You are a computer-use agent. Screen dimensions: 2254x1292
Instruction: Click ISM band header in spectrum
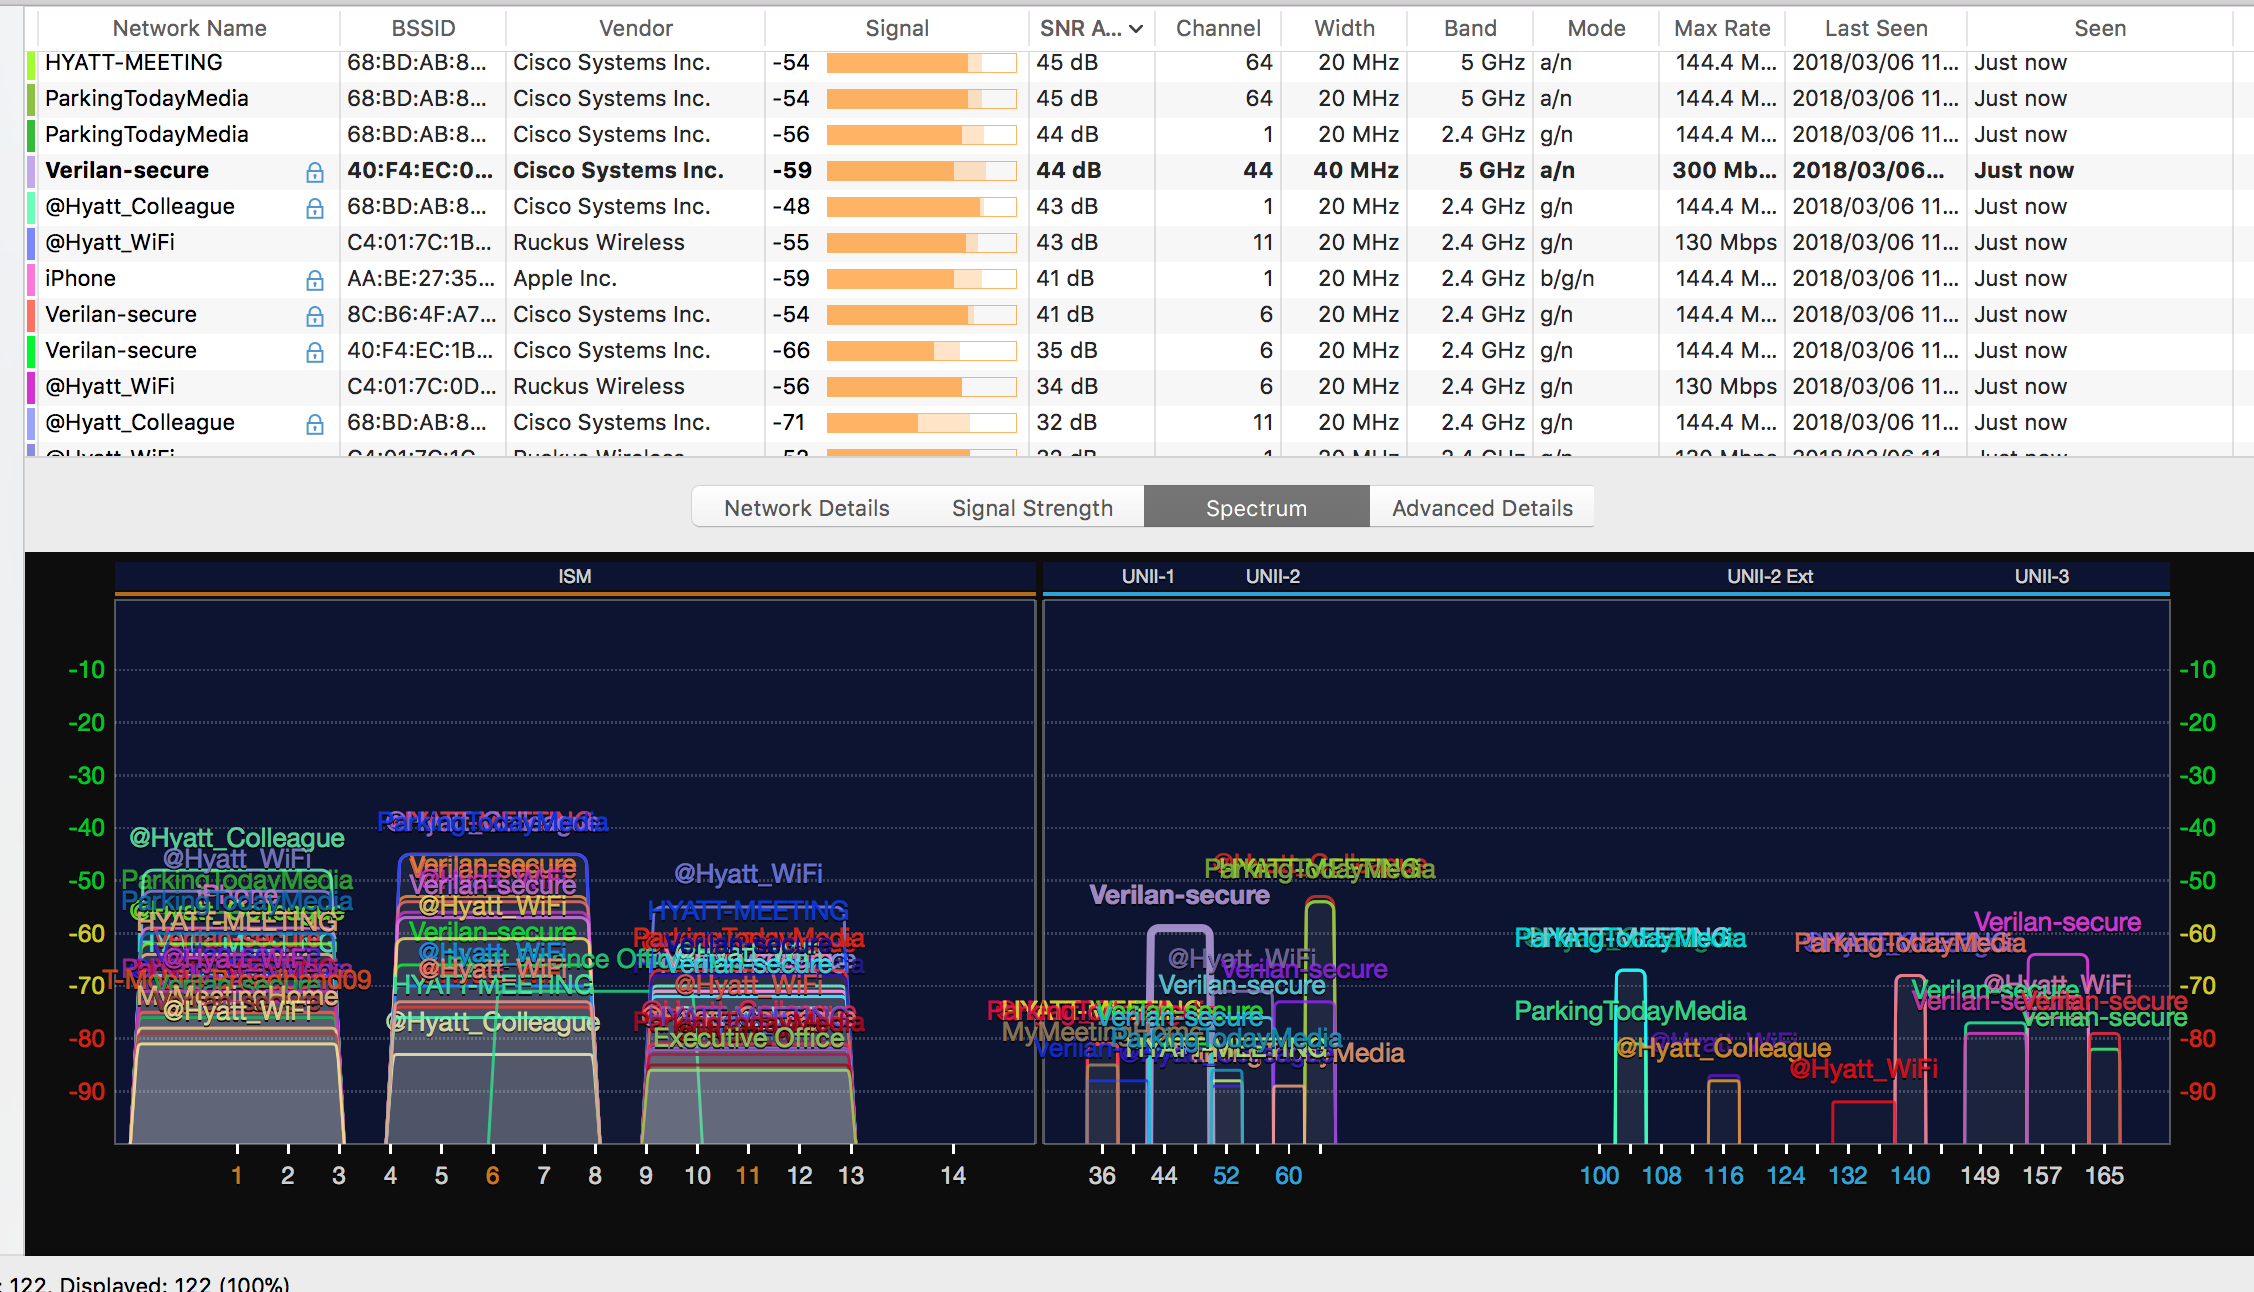tap(575, 577)
